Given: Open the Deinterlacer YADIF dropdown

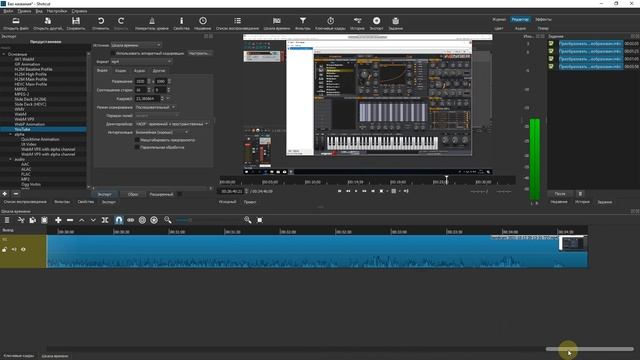Looking at the screenshot, I should click(x=172, y=124).
